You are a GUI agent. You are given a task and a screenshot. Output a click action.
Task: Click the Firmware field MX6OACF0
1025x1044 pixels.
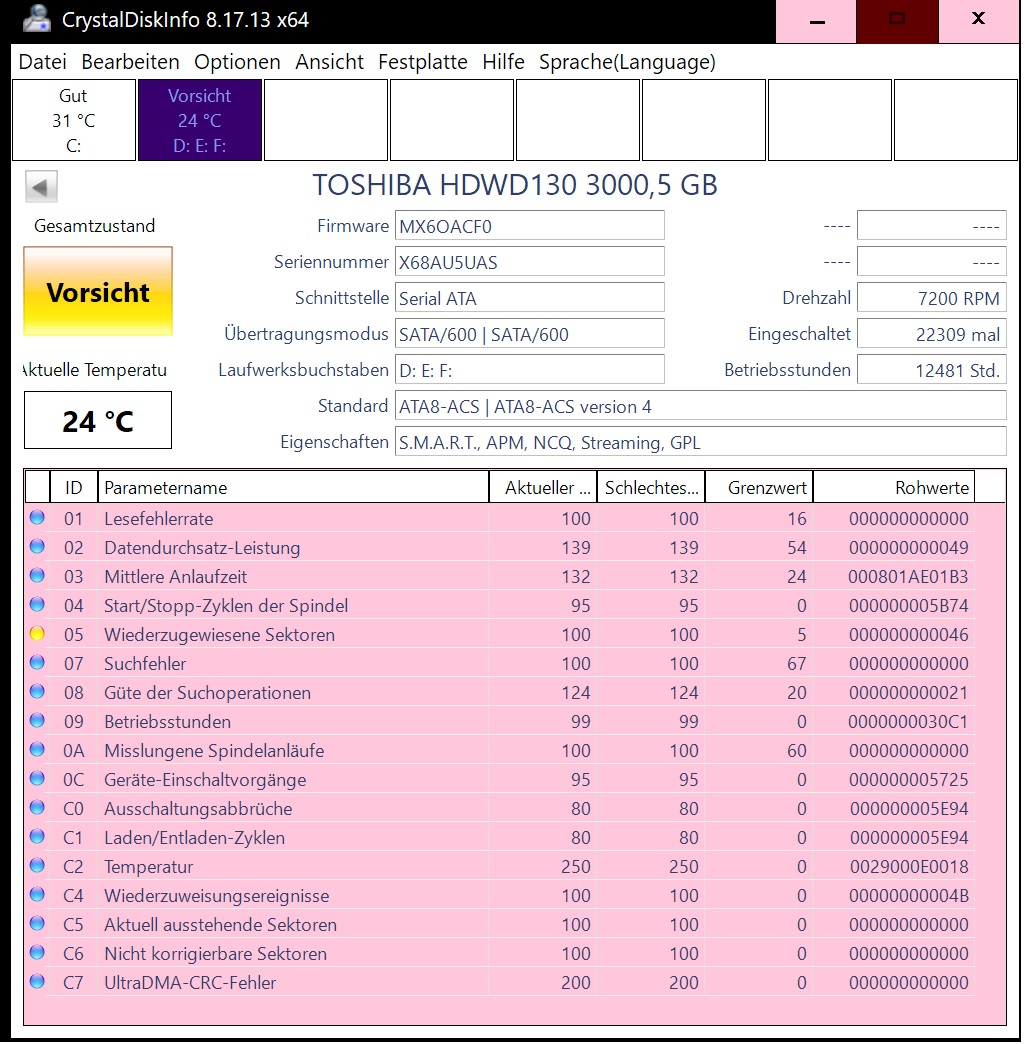pos(529,226)
